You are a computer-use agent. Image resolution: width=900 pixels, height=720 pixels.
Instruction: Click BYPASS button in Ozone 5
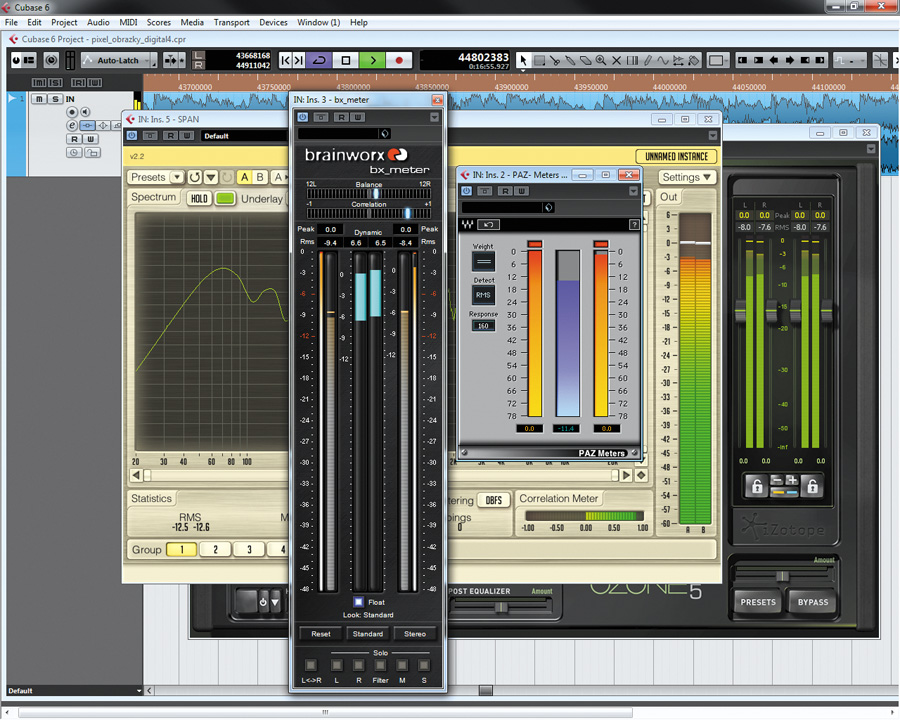pyautogui.click(x=813, y=602)
